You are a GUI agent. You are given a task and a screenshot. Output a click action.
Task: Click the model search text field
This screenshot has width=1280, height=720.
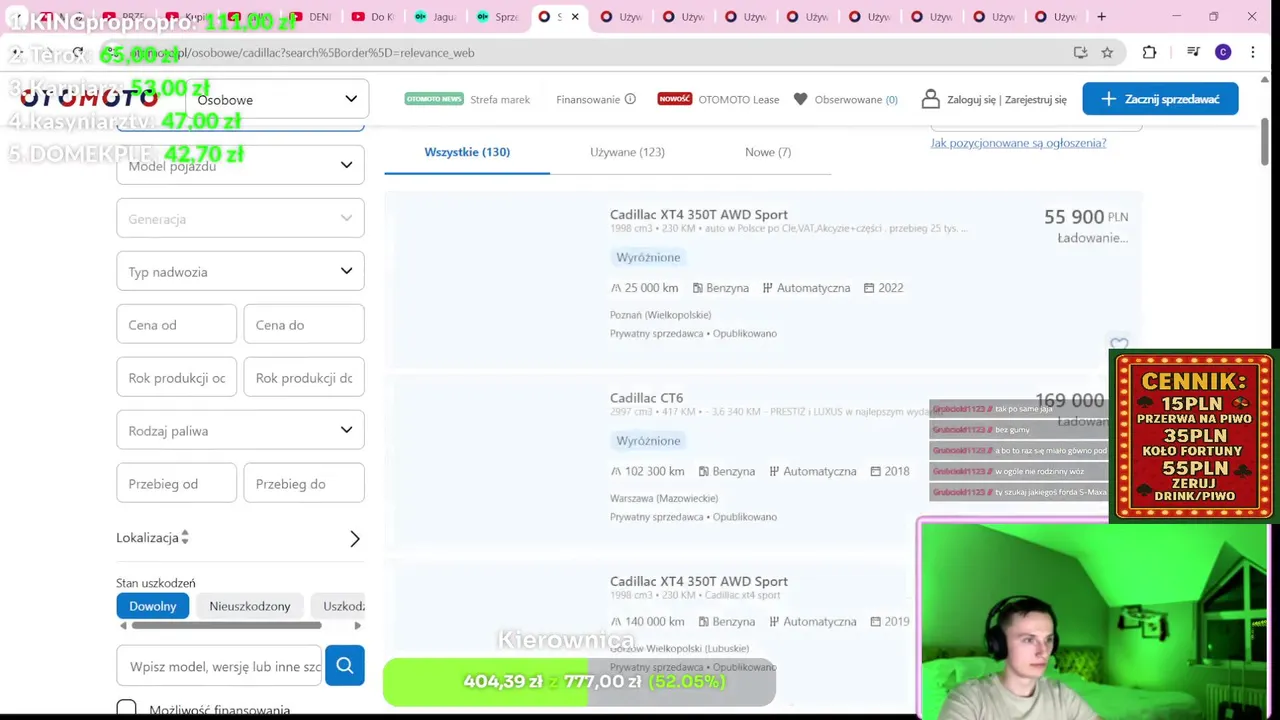(x=220, y=666)
